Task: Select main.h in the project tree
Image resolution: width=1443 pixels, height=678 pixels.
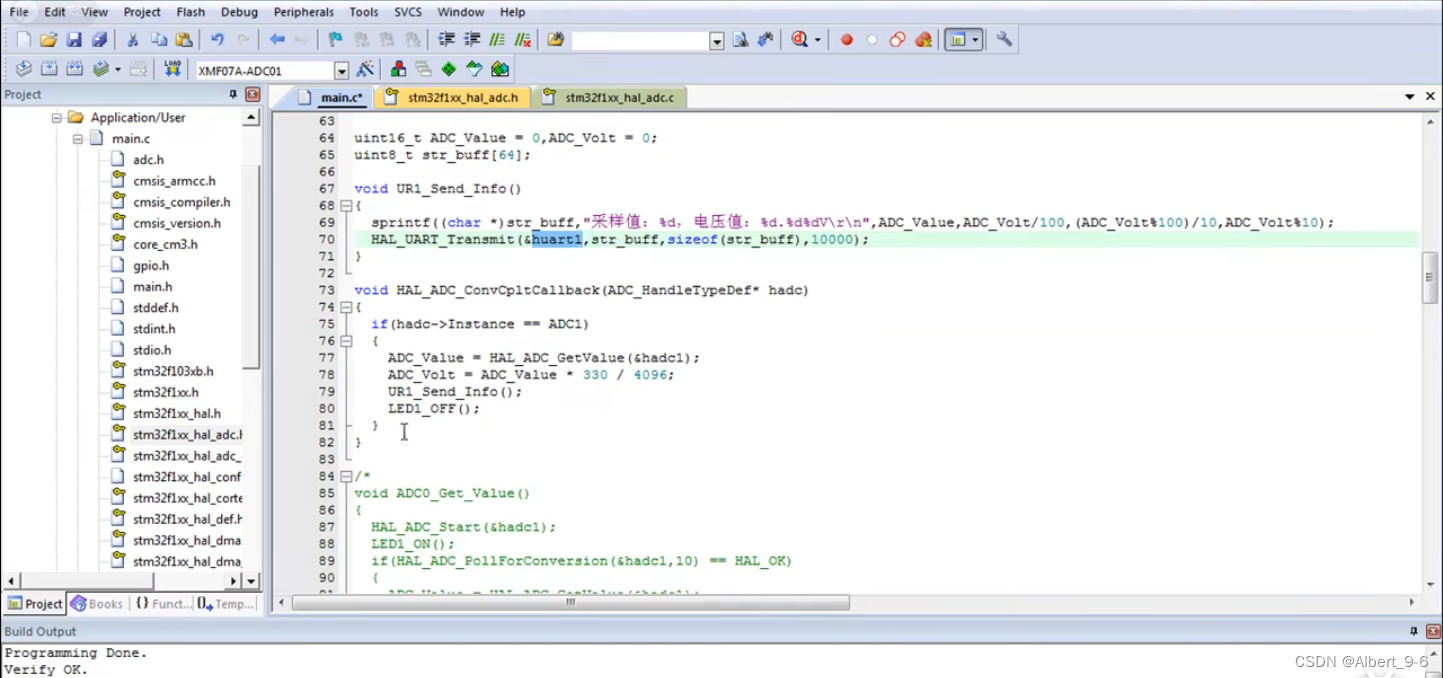Action: [152, 286]
